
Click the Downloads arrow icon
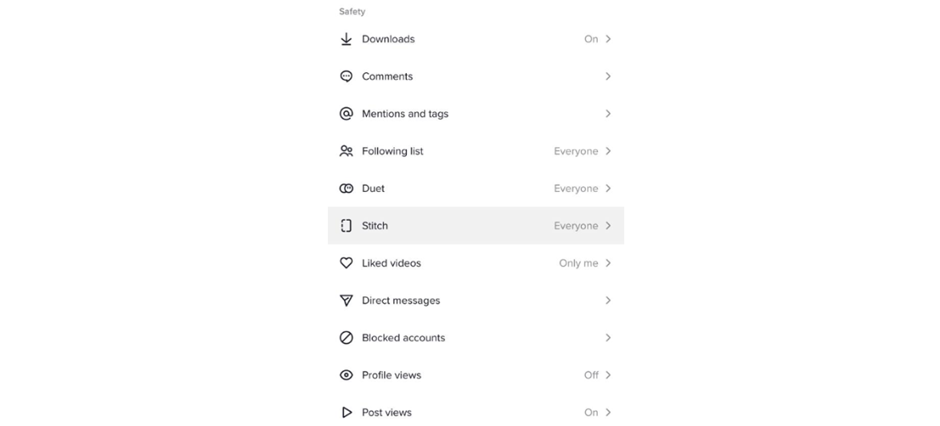tap(346, 39)
